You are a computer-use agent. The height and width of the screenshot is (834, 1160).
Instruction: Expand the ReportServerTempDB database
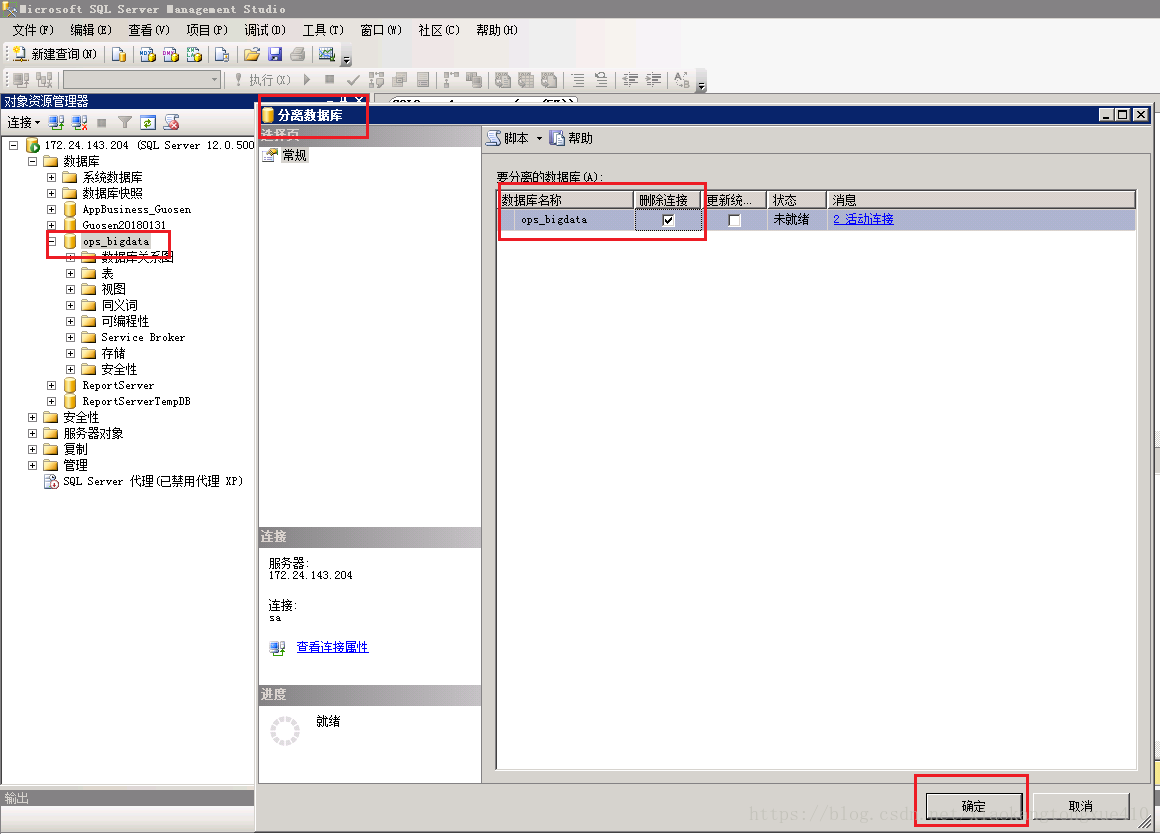(51, 401)
